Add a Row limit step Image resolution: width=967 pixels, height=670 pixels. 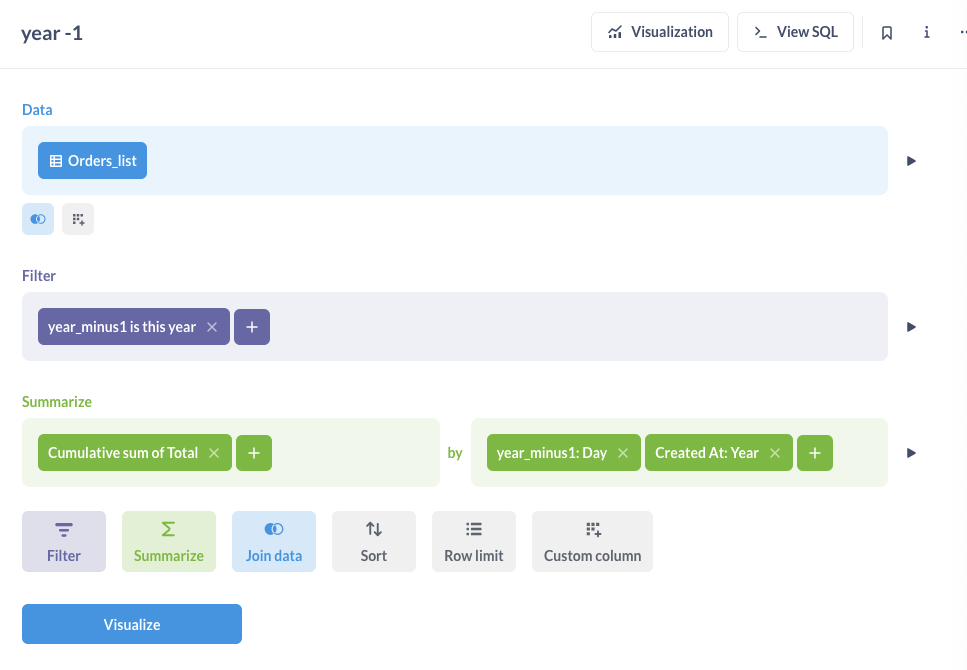tap(474, 542)
